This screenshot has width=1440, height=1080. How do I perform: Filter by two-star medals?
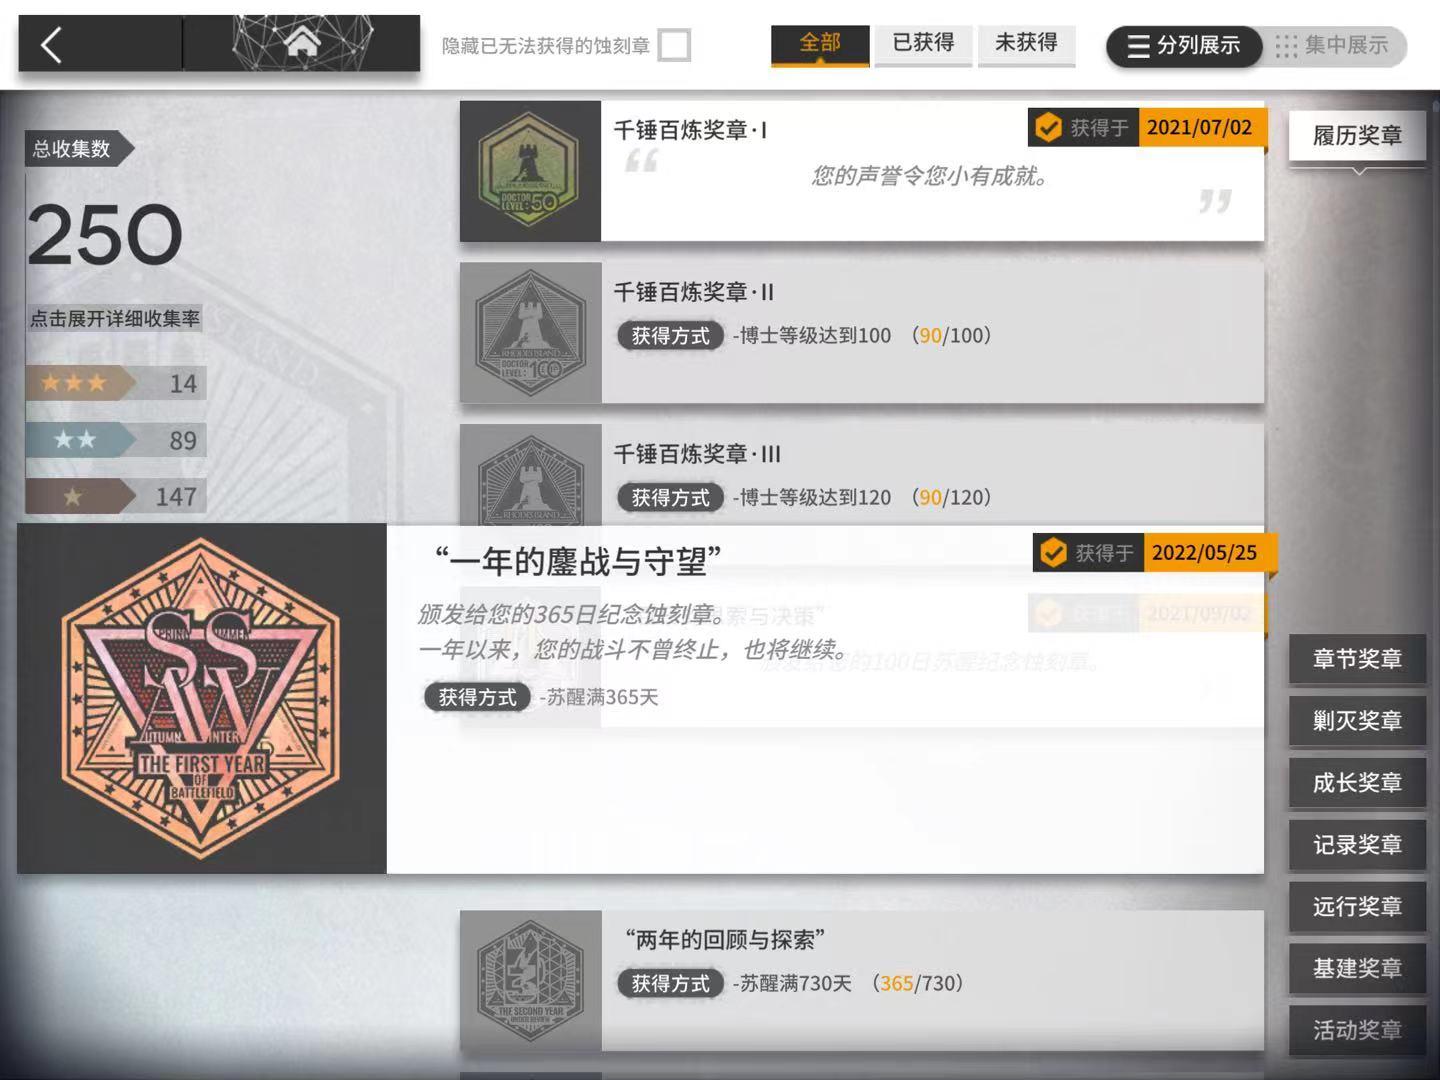click(x=116, y=440)
